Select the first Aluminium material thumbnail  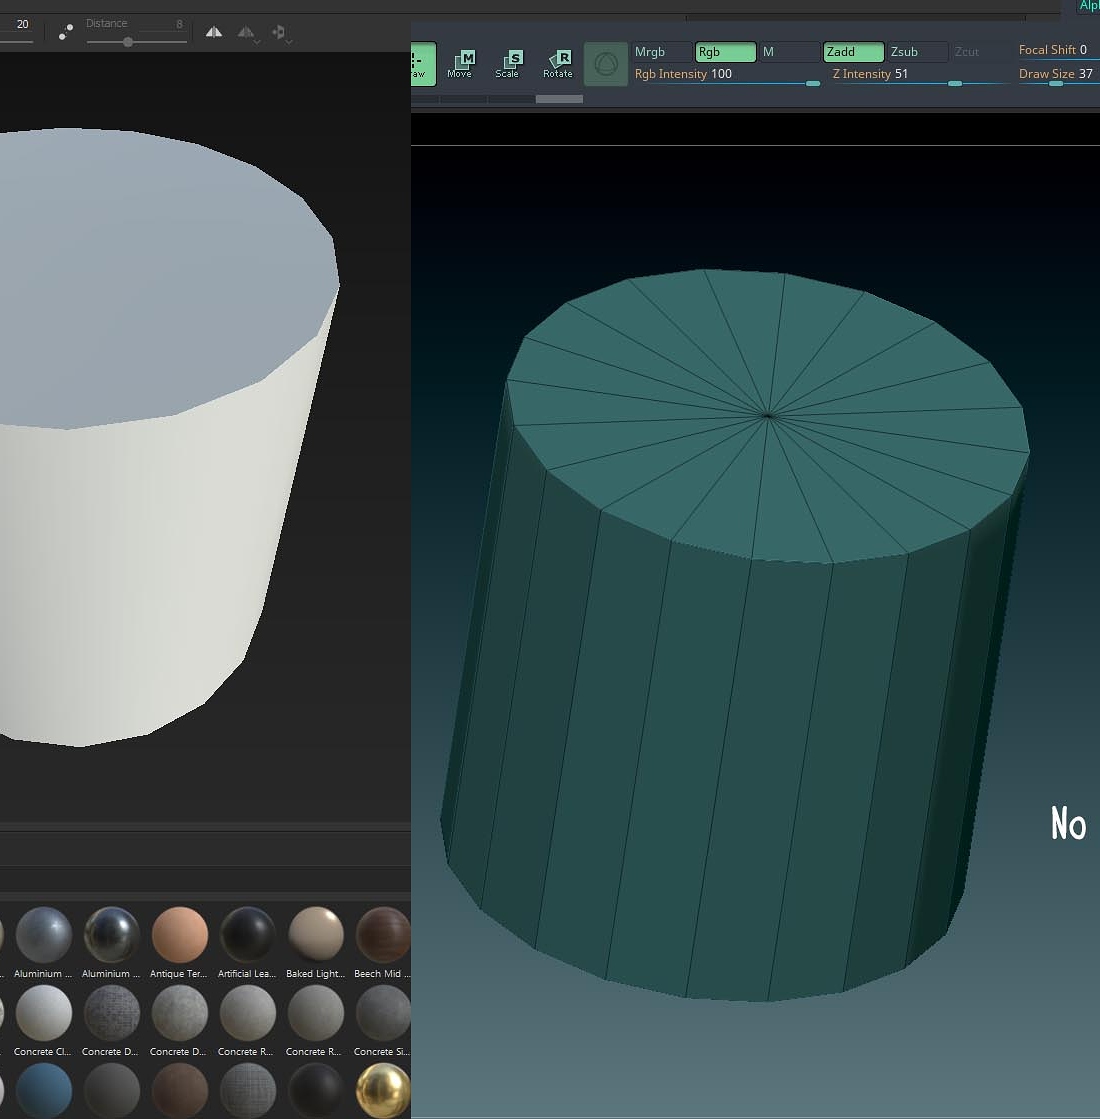[44, 935]
